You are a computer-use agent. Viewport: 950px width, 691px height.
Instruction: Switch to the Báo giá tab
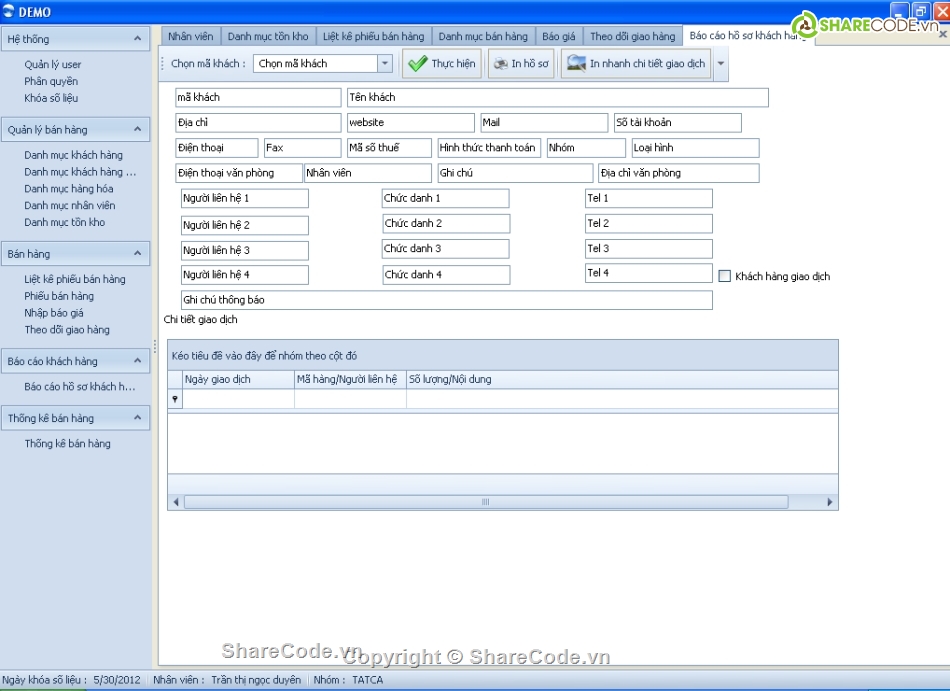559,36
